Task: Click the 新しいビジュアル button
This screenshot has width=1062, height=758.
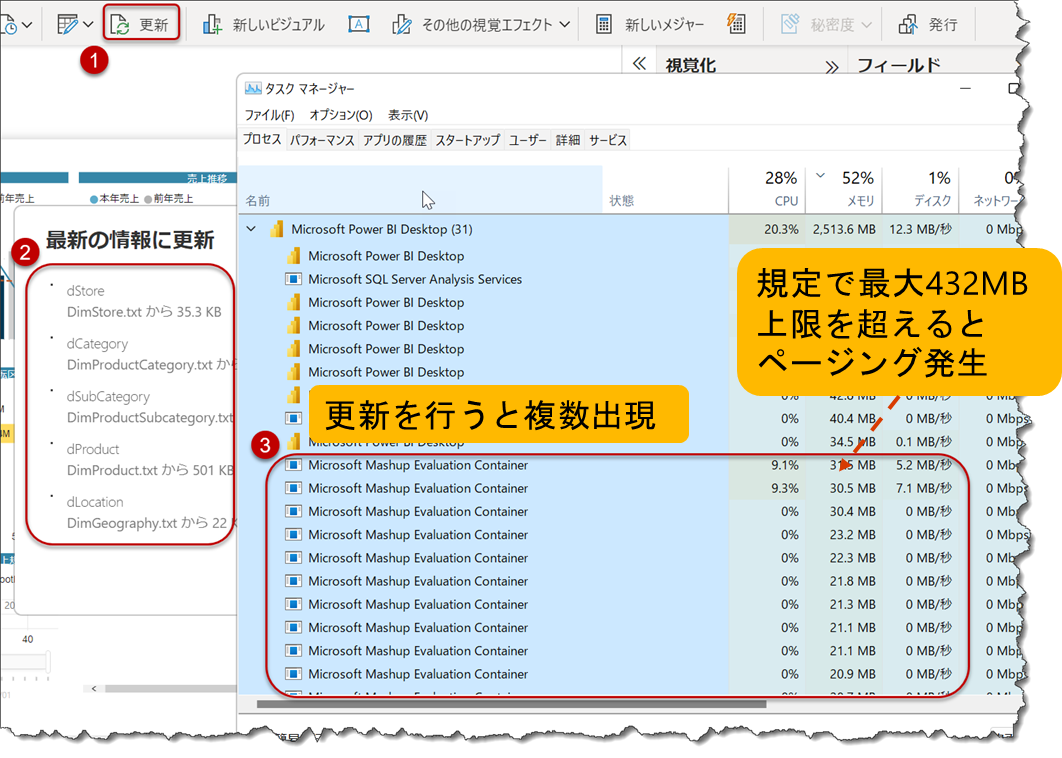Action: click(x=263, y=25)
